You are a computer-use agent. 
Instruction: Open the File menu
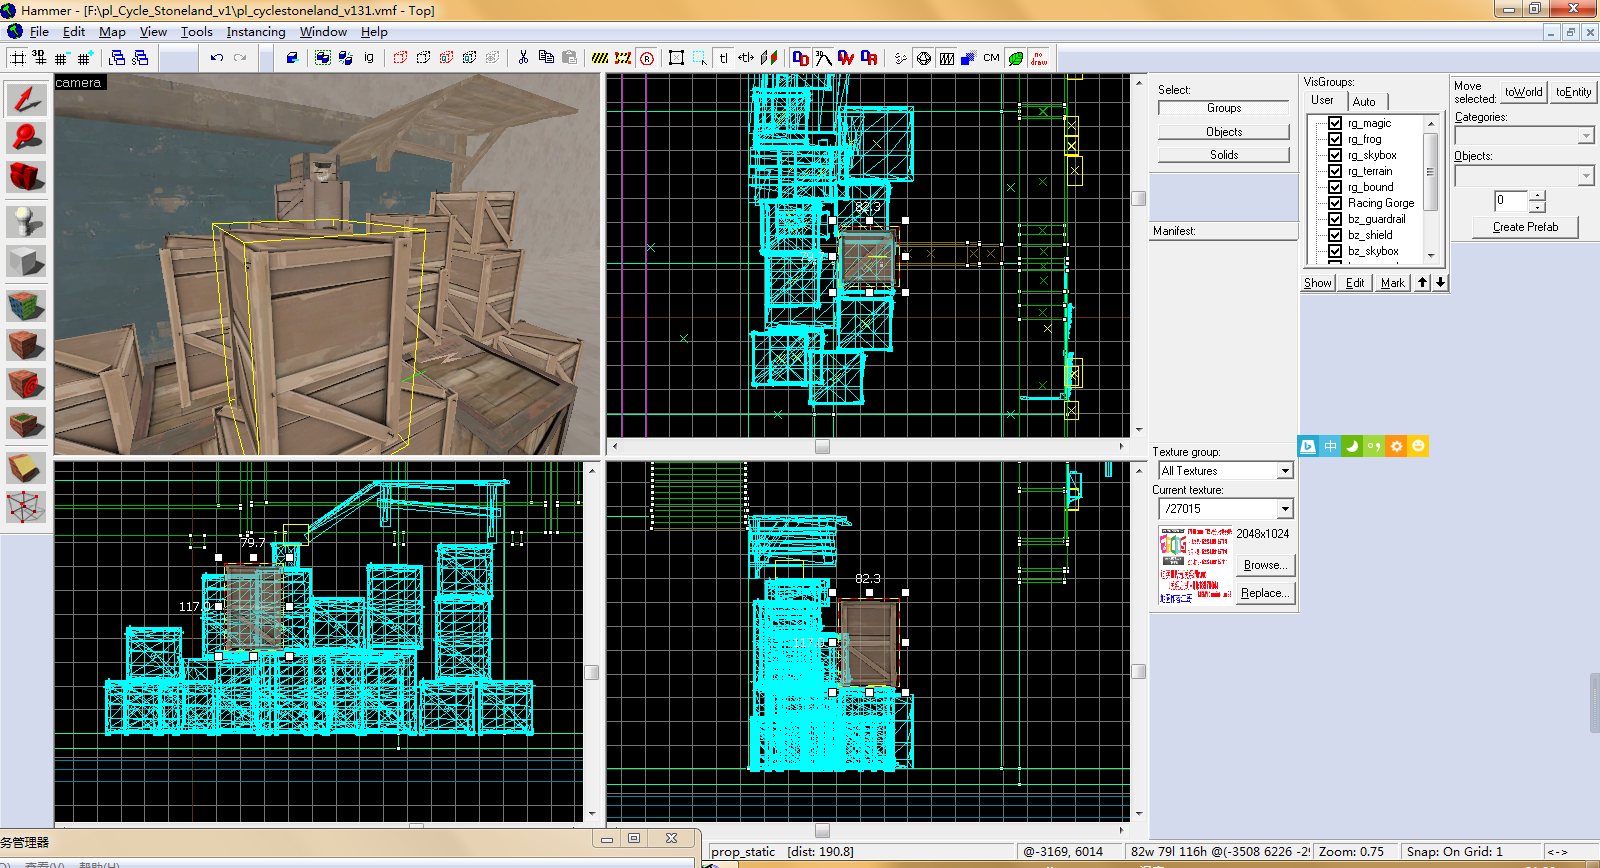coord(39,32)
